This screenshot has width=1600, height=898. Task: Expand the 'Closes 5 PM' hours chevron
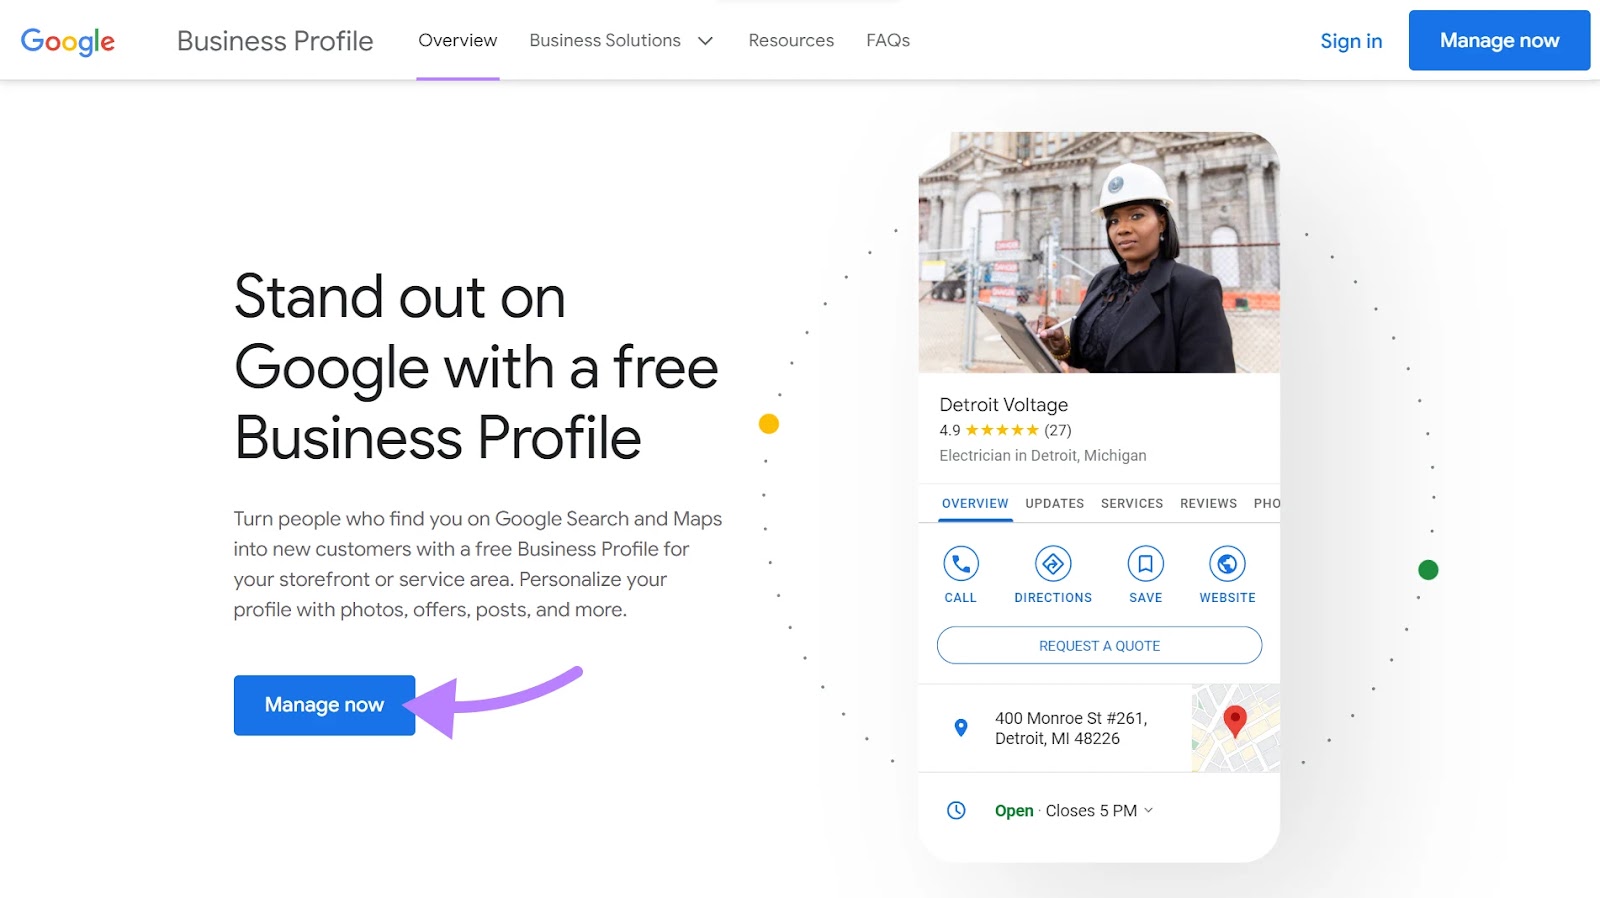[1148, 811]
